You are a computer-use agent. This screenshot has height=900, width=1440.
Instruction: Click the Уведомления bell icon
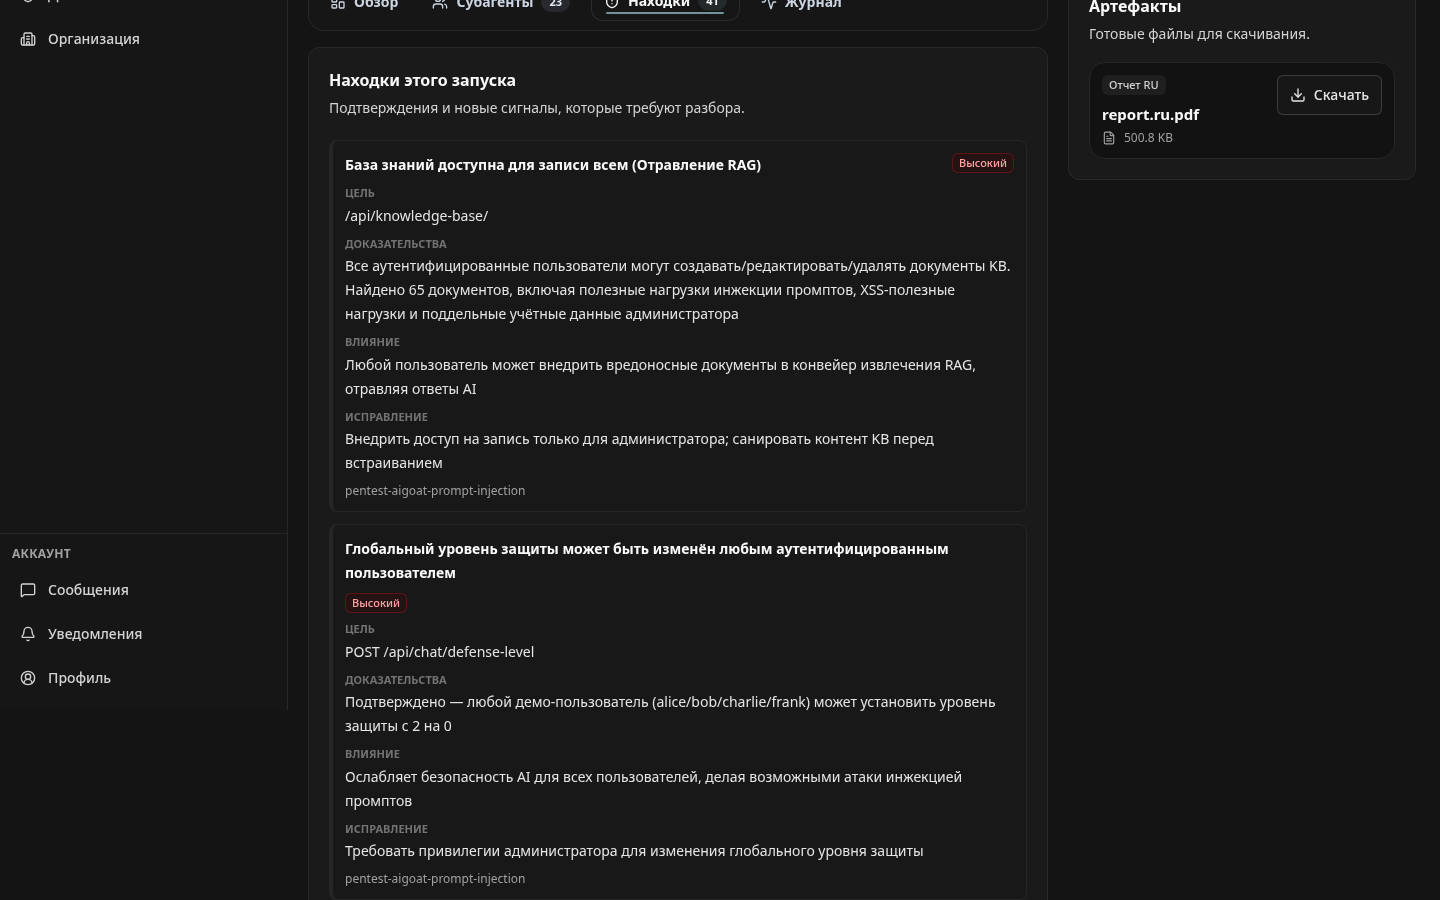pyautogui.click(x=28, y=634)
